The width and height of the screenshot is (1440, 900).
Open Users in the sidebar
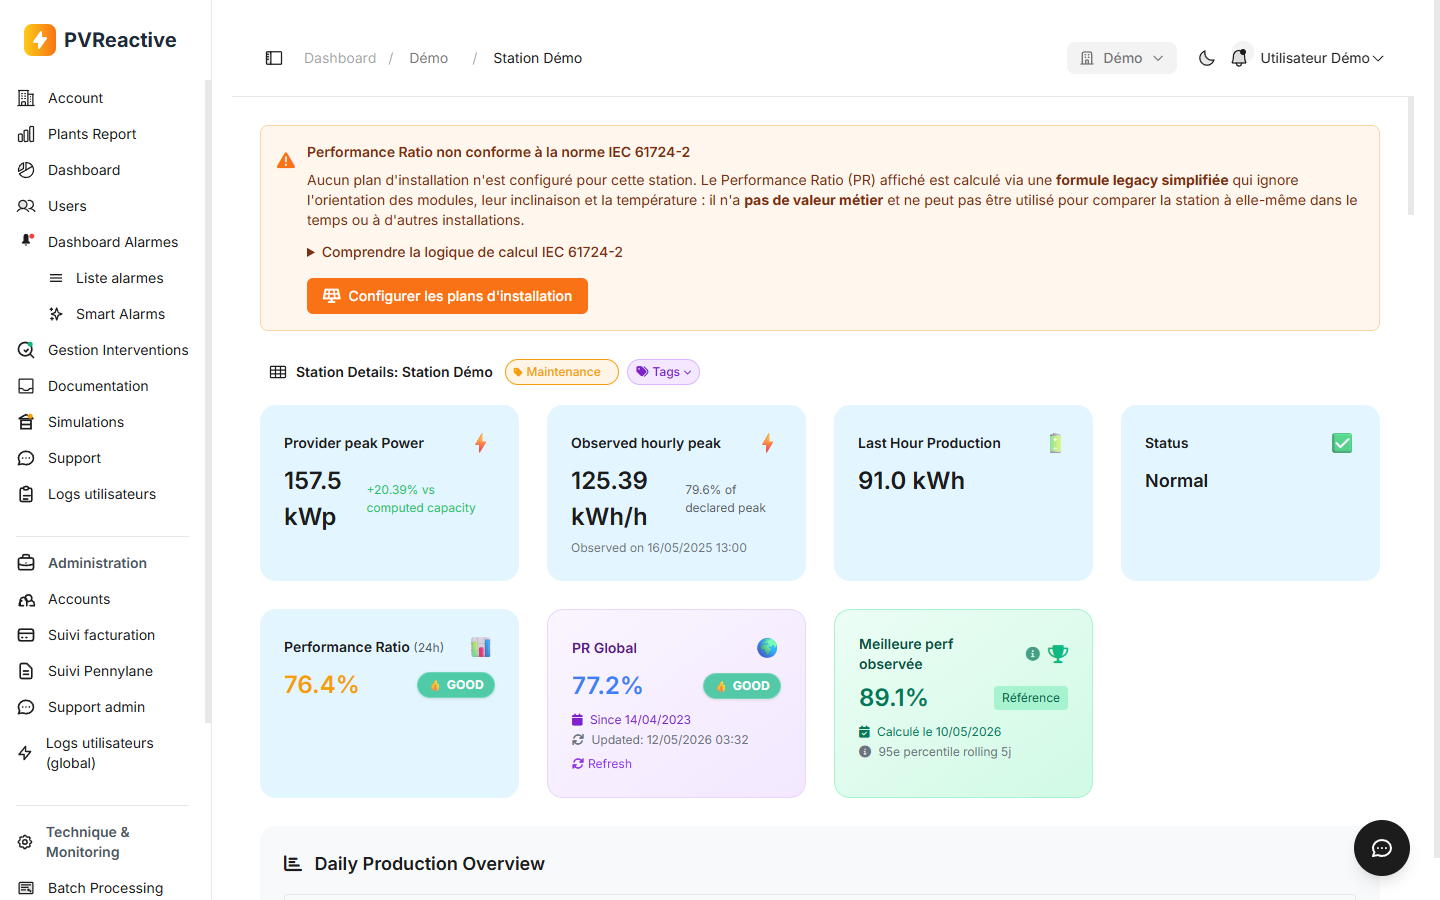tap(67, 206)
